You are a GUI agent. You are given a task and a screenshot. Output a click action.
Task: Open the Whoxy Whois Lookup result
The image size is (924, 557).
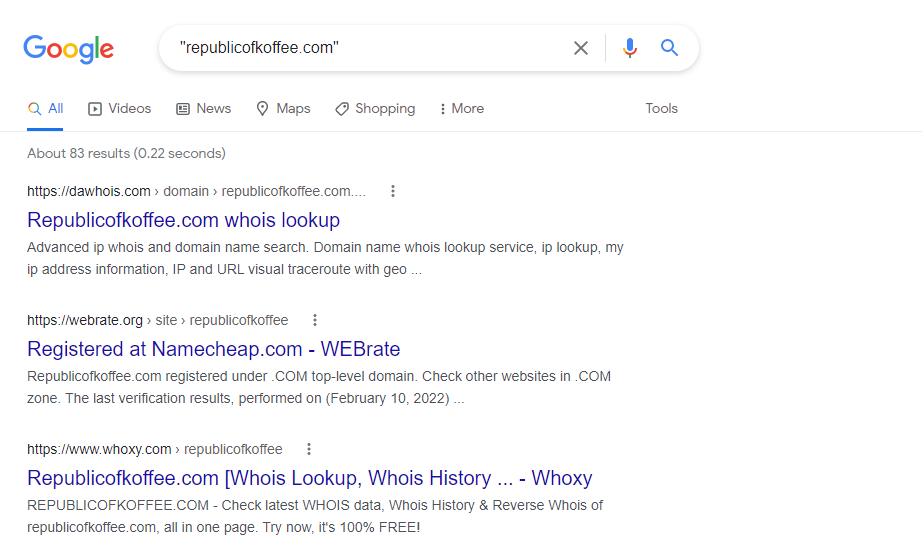(309, 478)
